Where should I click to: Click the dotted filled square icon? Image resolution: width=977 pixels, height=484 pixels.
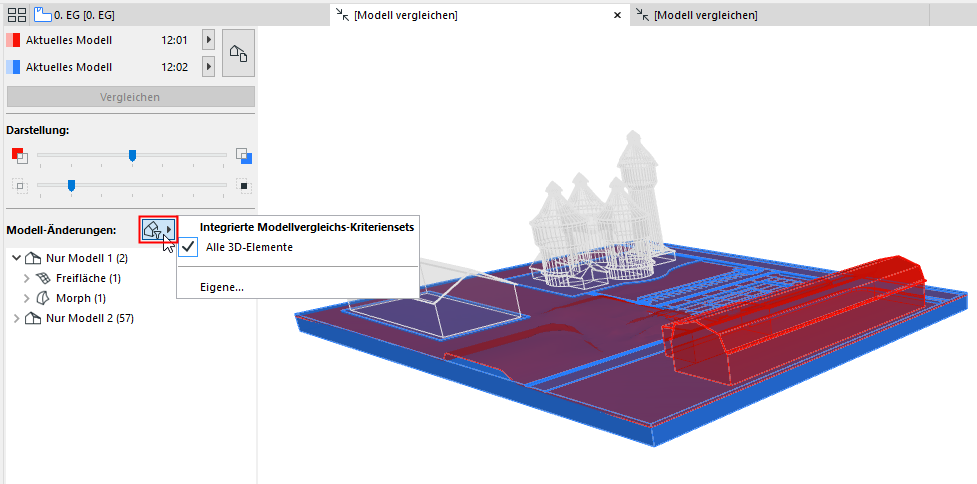244,186
